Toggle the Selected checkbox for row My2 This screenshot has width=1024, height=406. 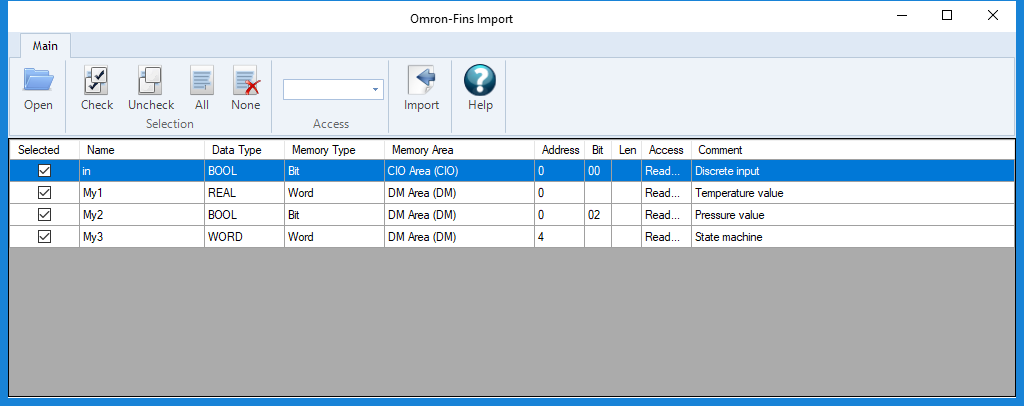point(44,215)
